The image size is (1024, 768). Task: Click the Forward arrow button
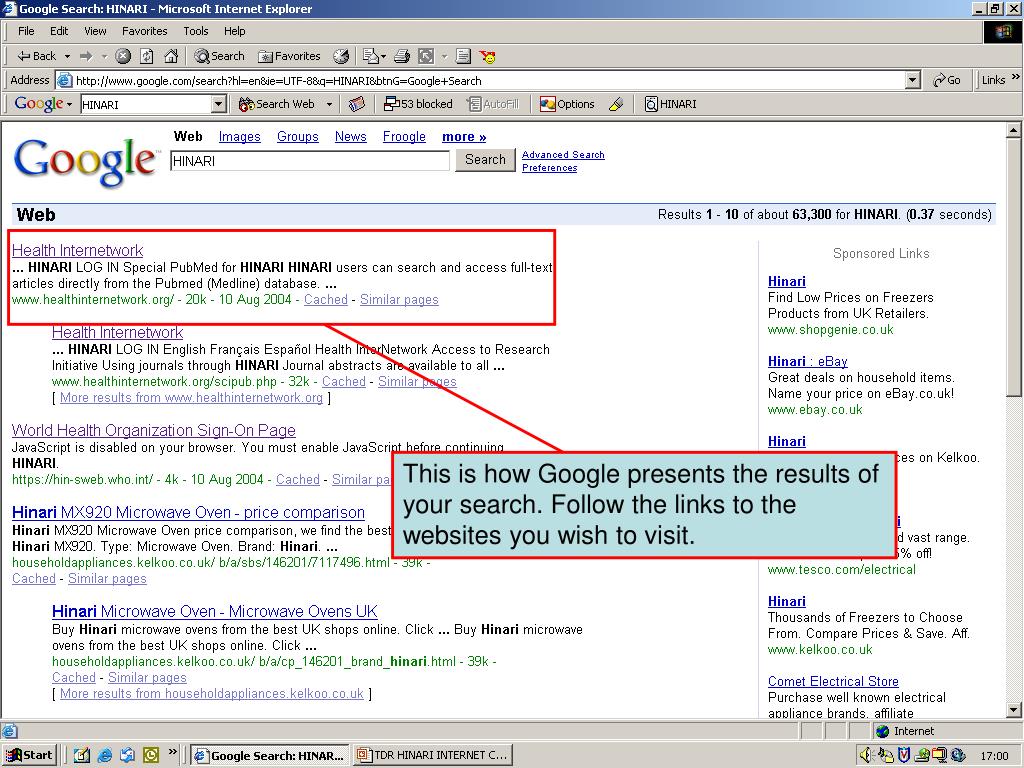tap(86, 56)
